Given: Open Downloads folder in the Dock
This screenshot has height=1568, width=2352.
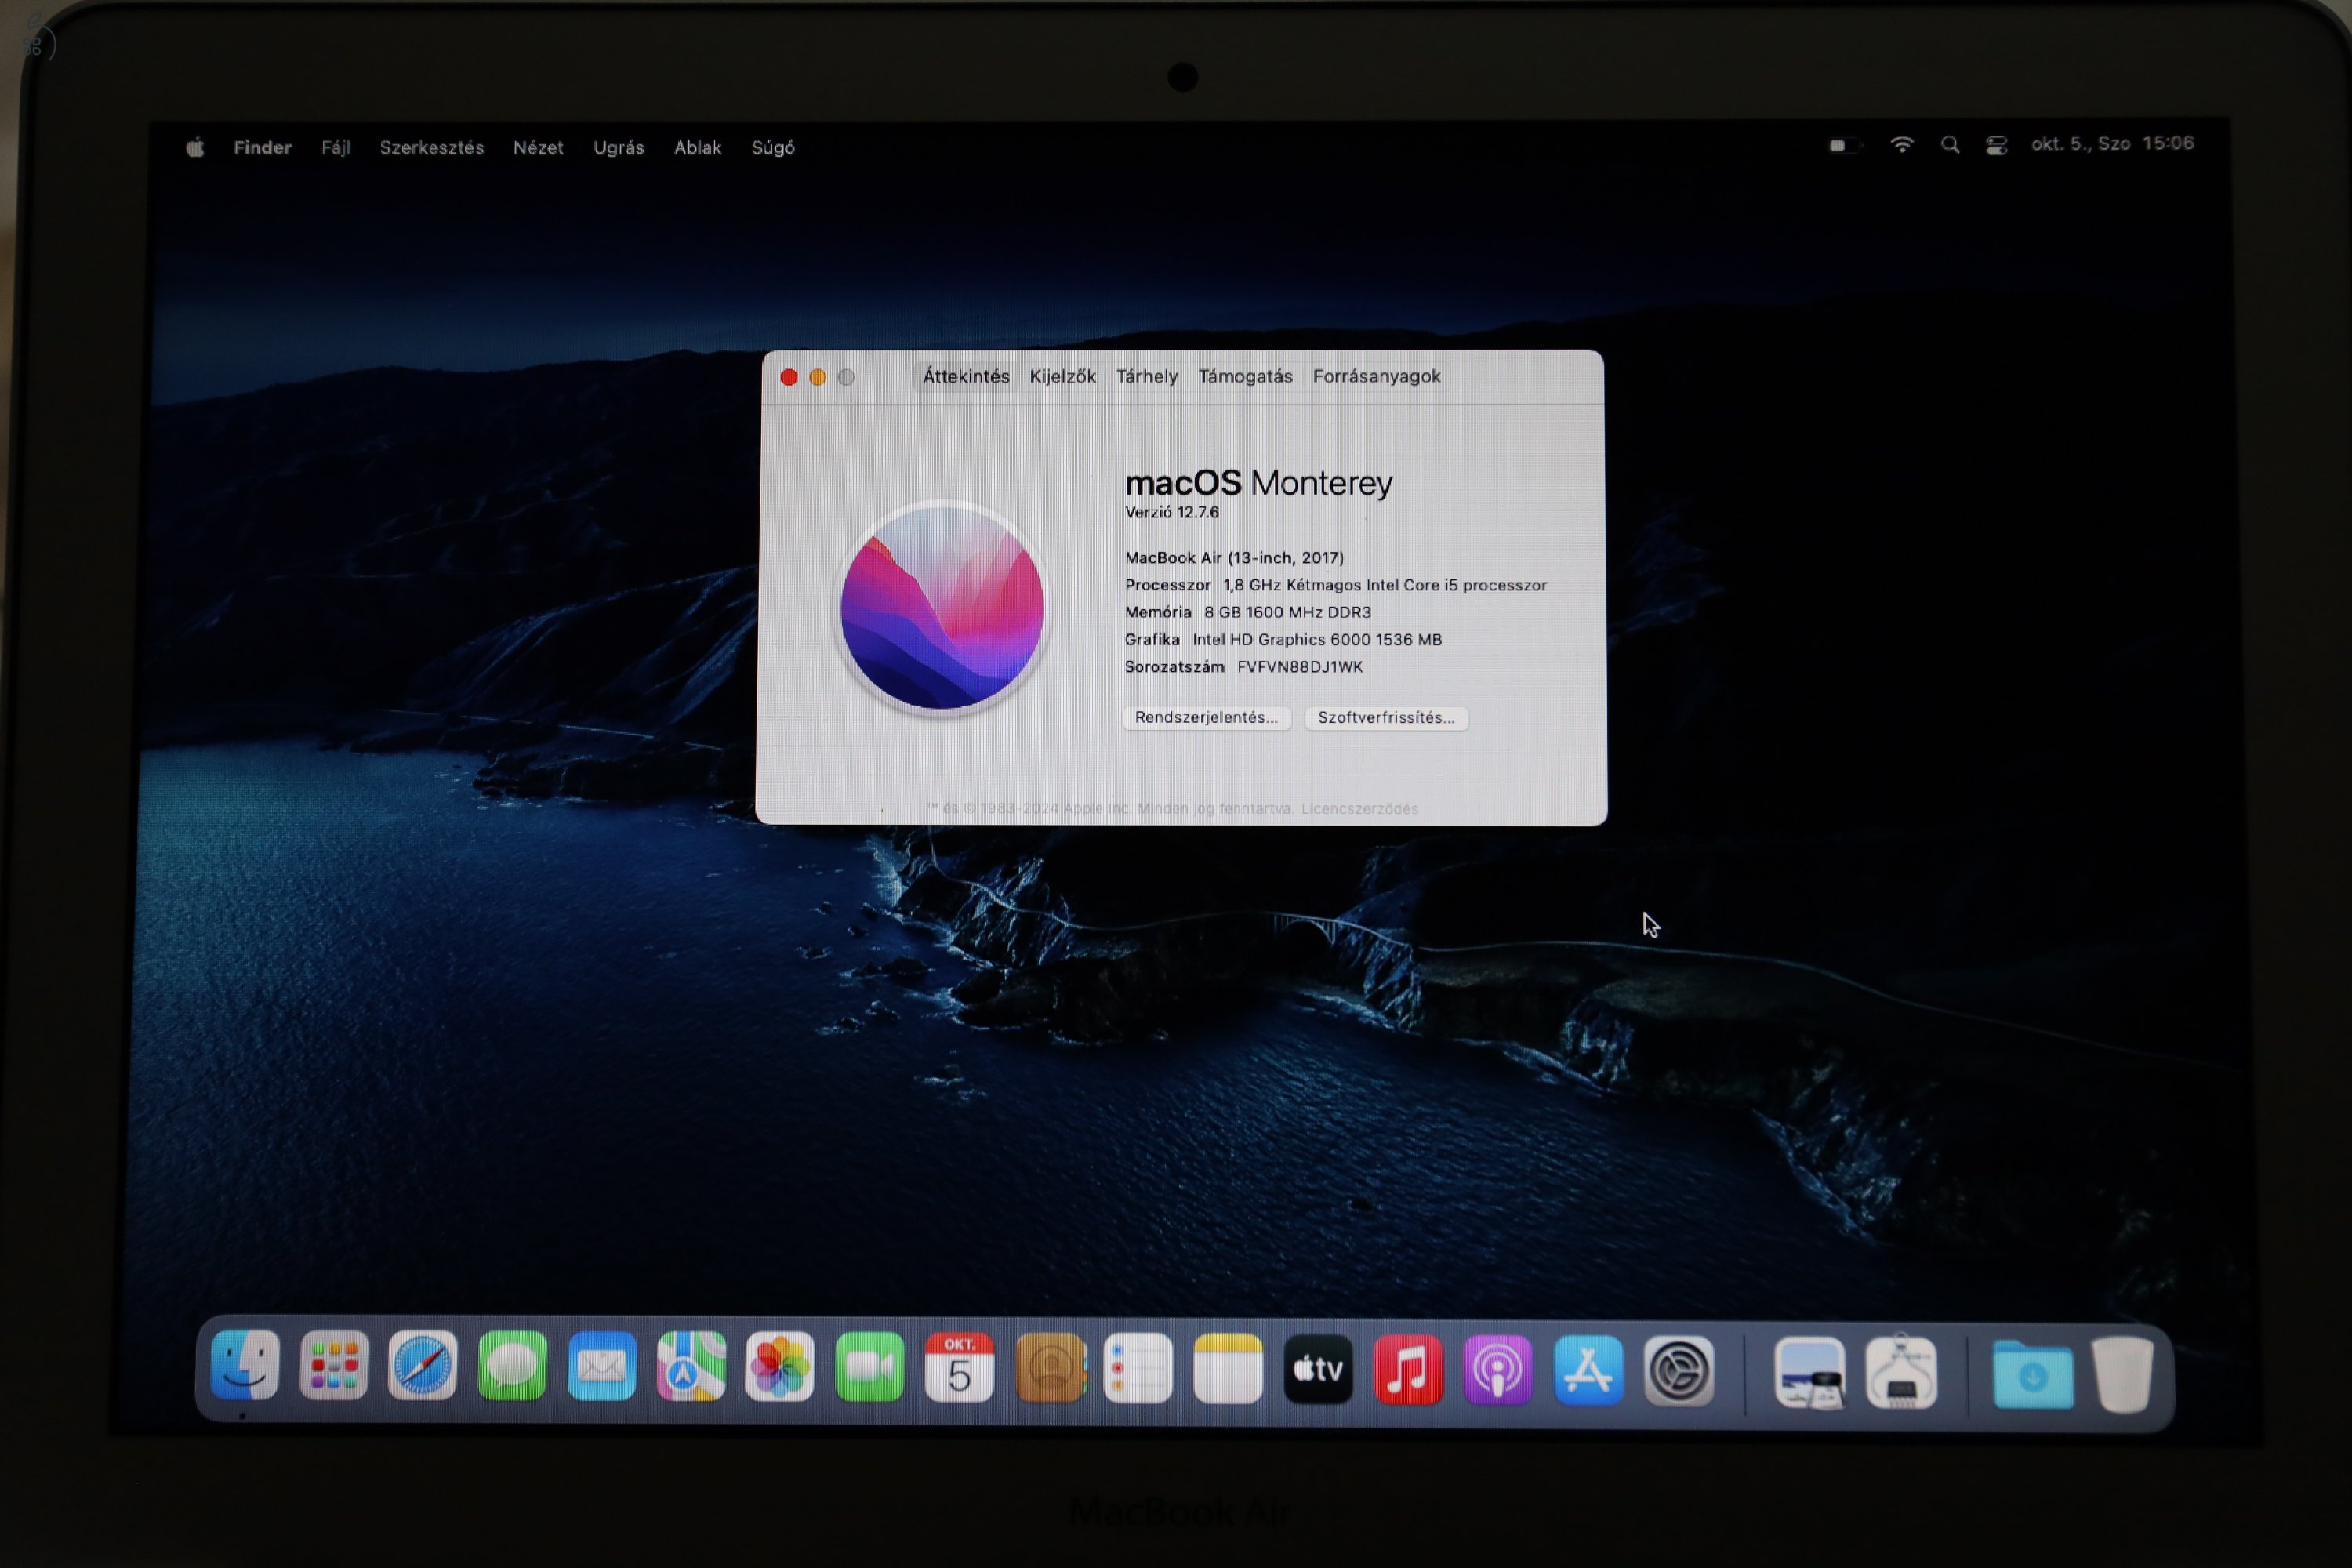Looking at the screenshot, I should click(2033, 1376).
